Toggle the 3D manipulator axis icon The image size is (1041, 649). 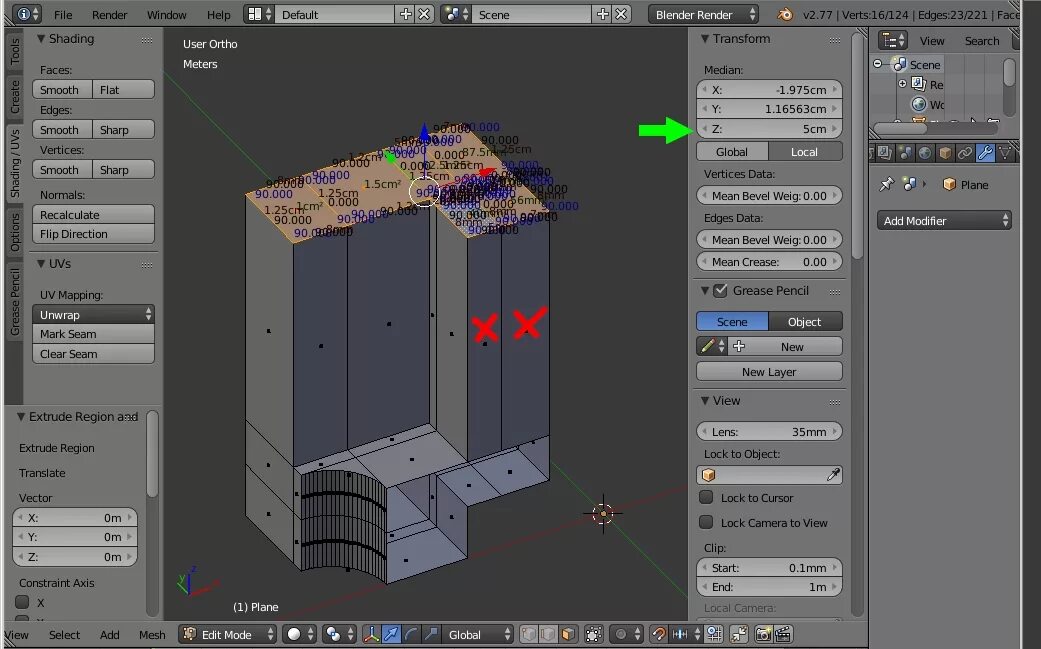(x=371, y=634)
